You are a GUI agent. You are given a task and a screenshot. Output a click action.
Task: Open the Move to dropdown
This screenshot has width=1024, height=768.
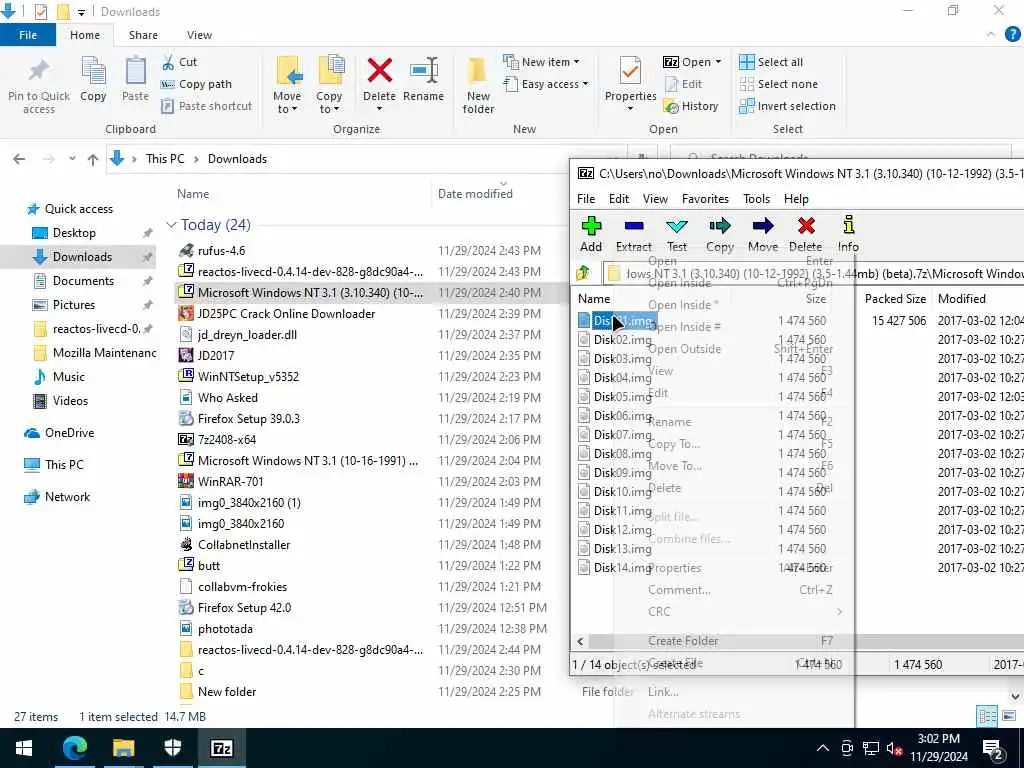tap(287, 103)
